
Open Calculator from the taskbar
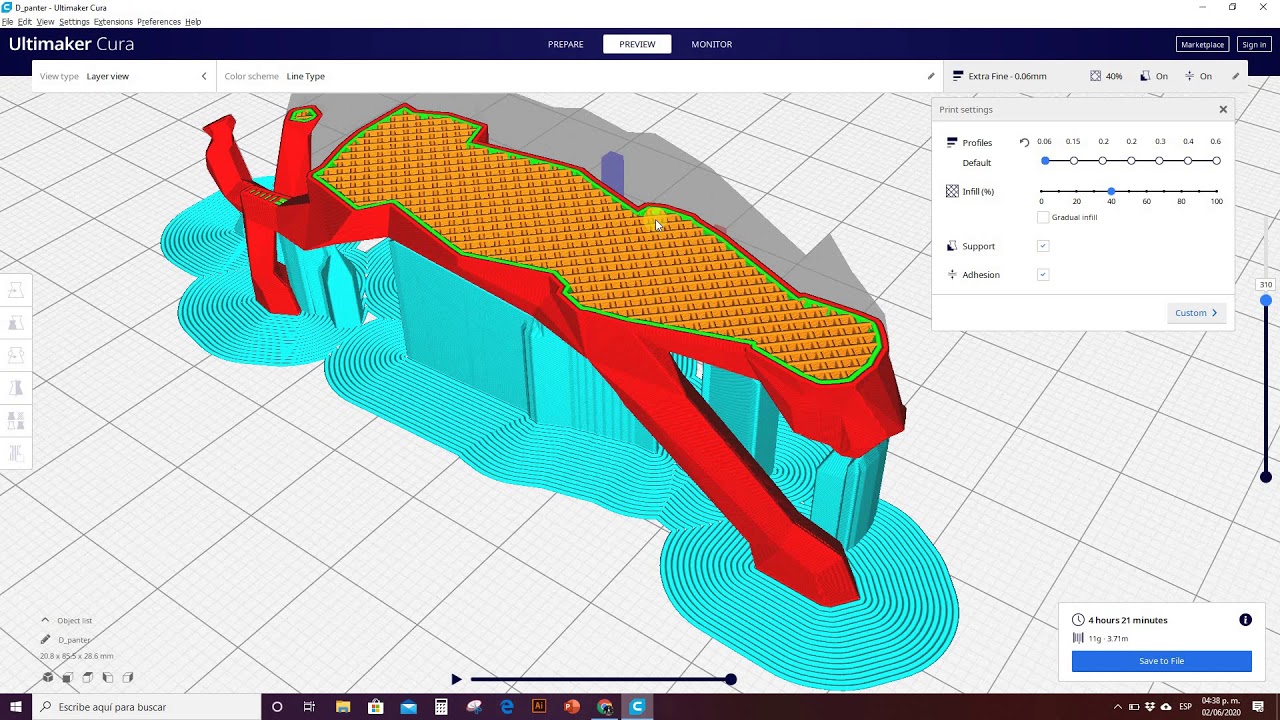441,707
